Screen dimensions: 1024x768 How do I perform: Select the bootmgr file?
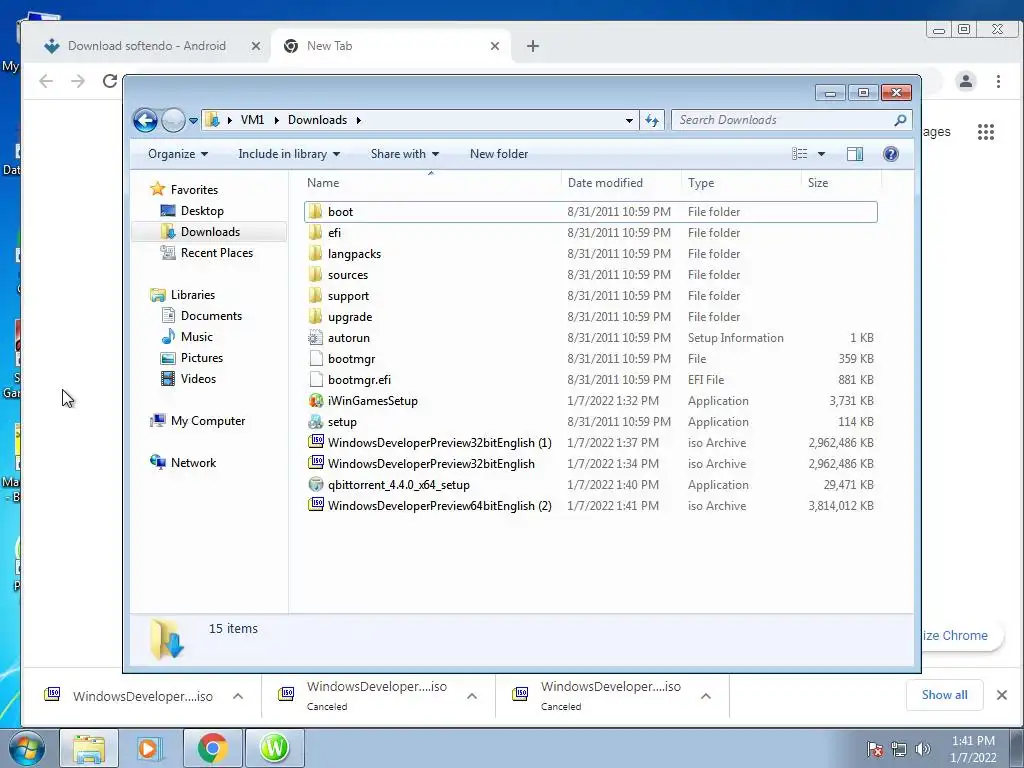click(x=590, y=359)
